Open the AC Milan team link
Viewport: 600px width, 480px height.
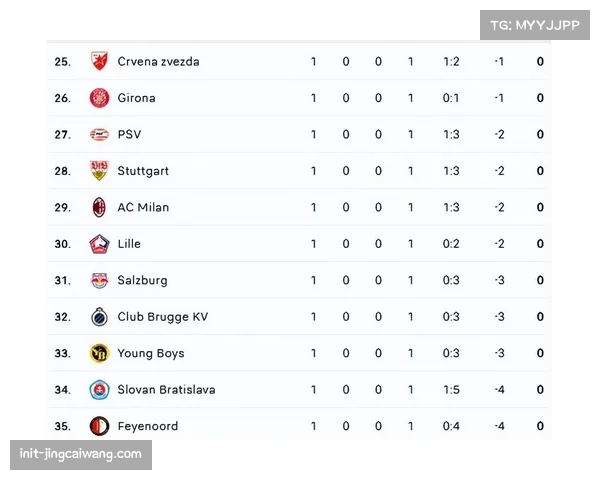143,207
